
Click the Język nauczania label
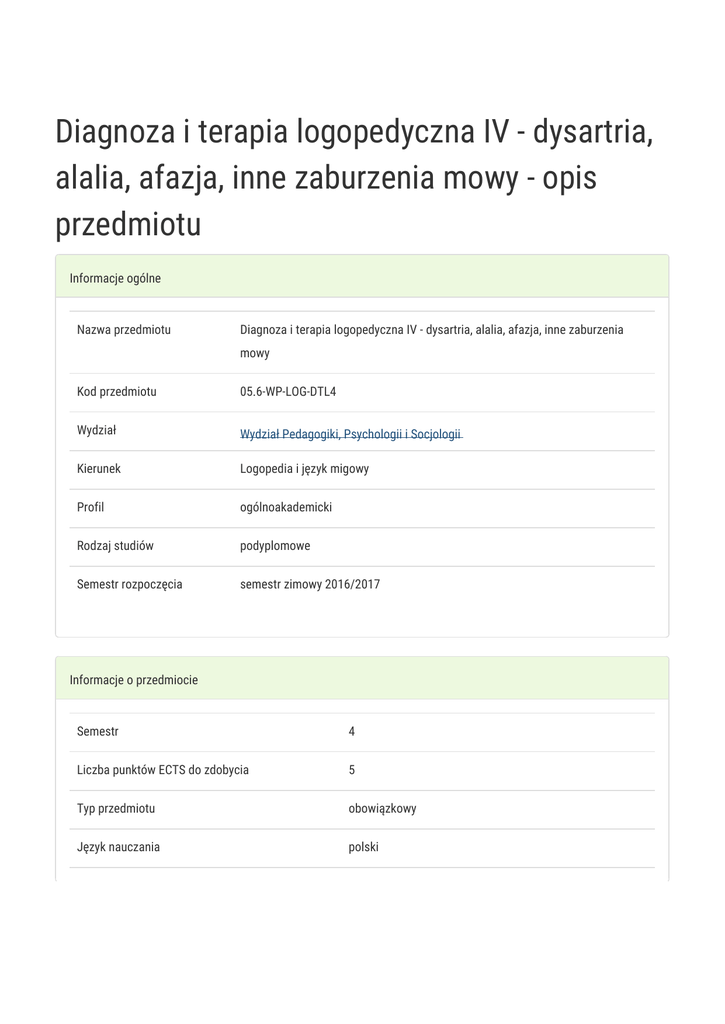pos(118,847)
